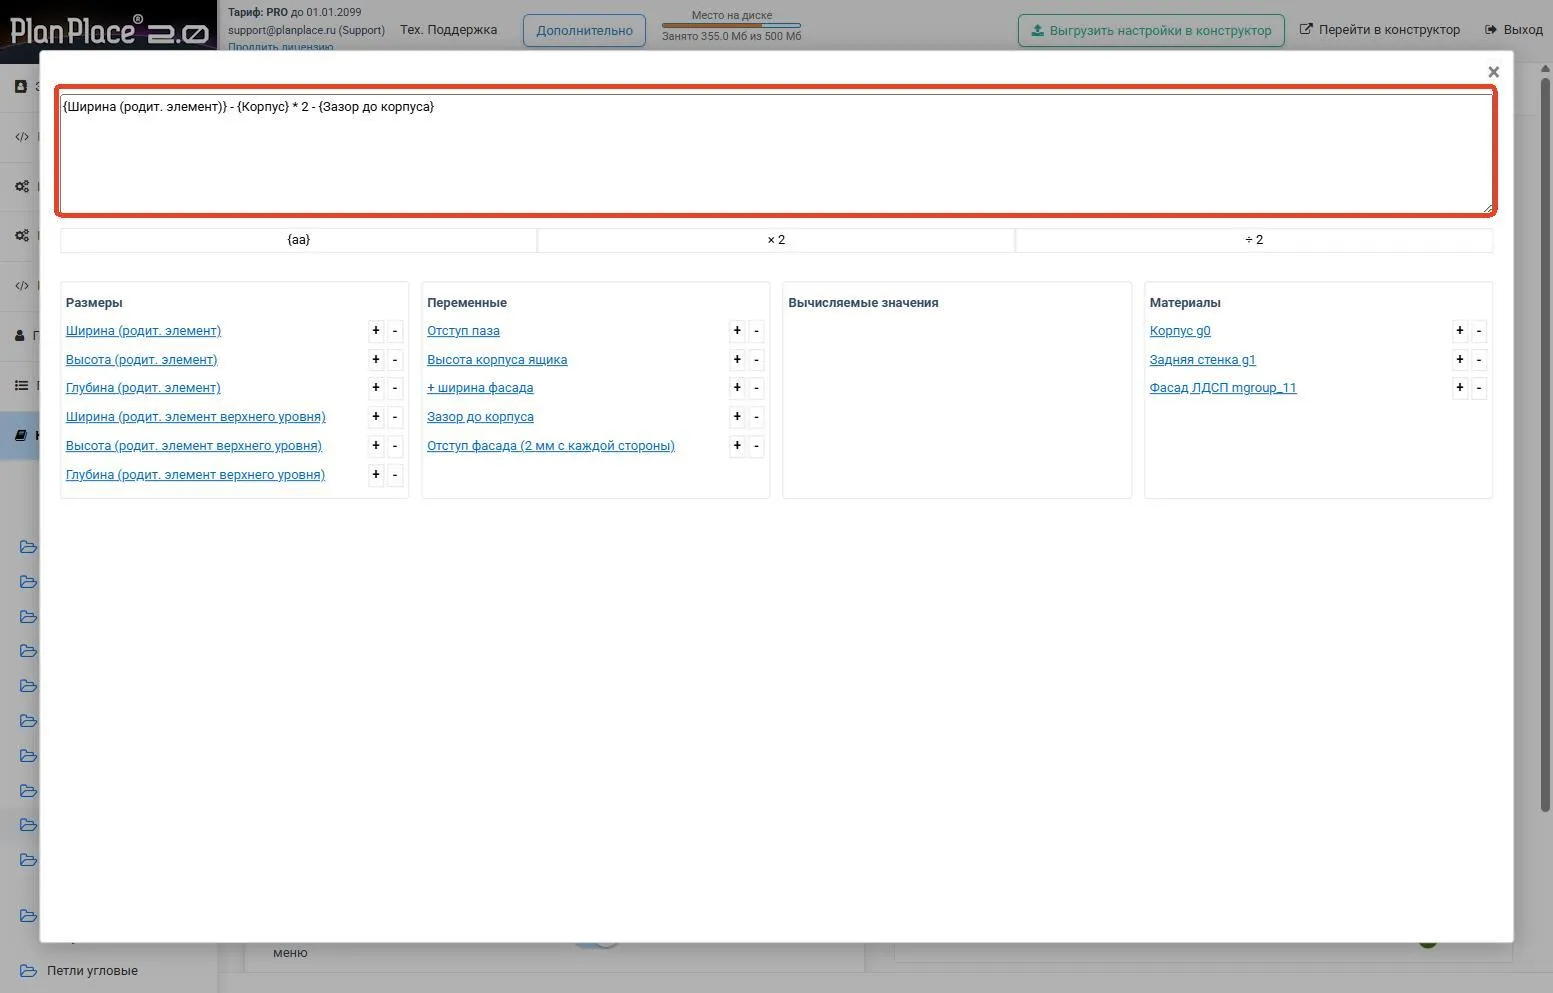
Task: Minus button for Зазор до корпуса
Action: coord(756,417)
